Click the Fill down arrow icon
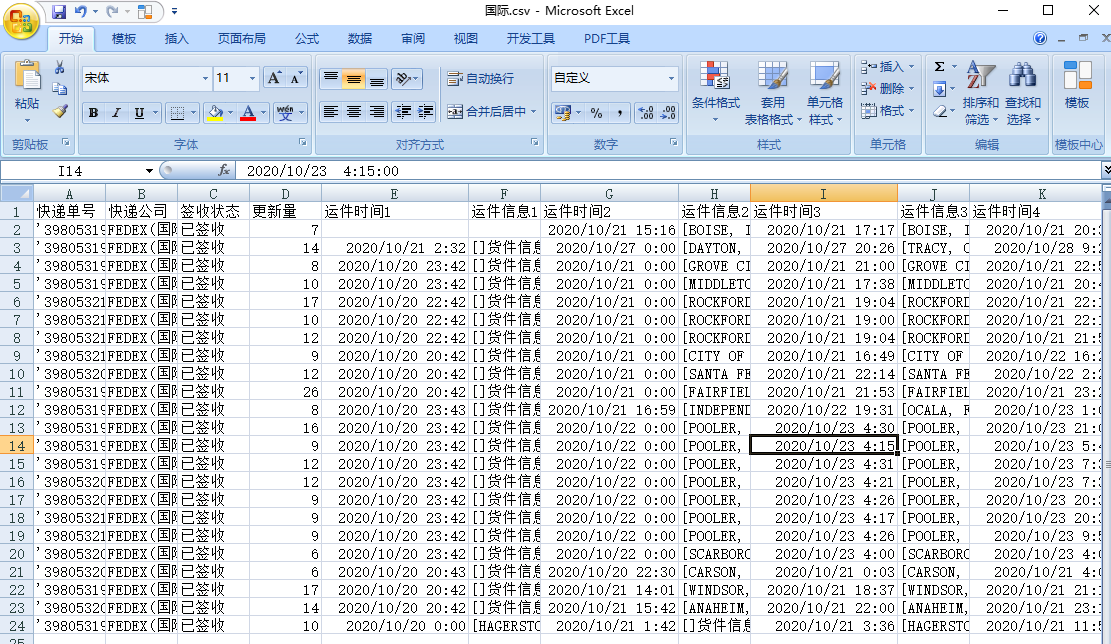This screenshot has height=644, width=1111. click(940, 89)
